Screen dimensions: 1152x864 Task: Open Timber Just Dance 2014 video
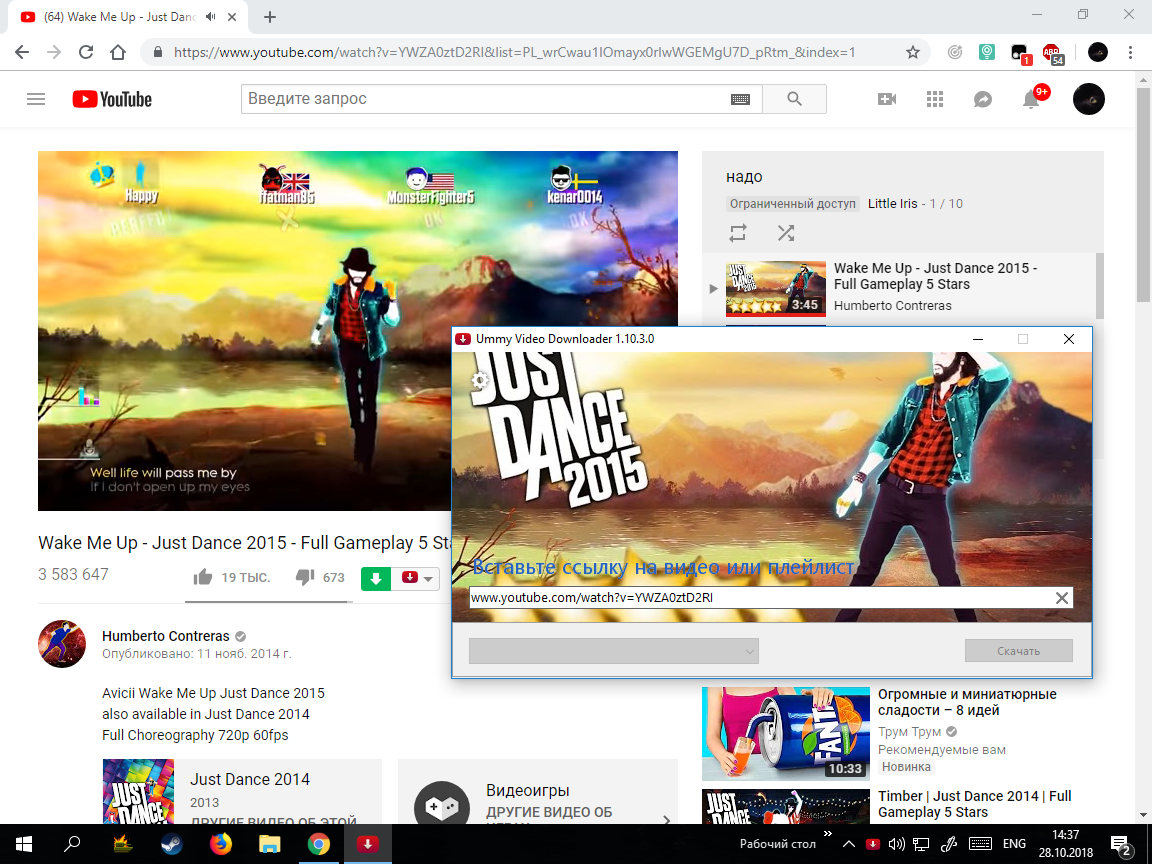click(x=974, y=804)
